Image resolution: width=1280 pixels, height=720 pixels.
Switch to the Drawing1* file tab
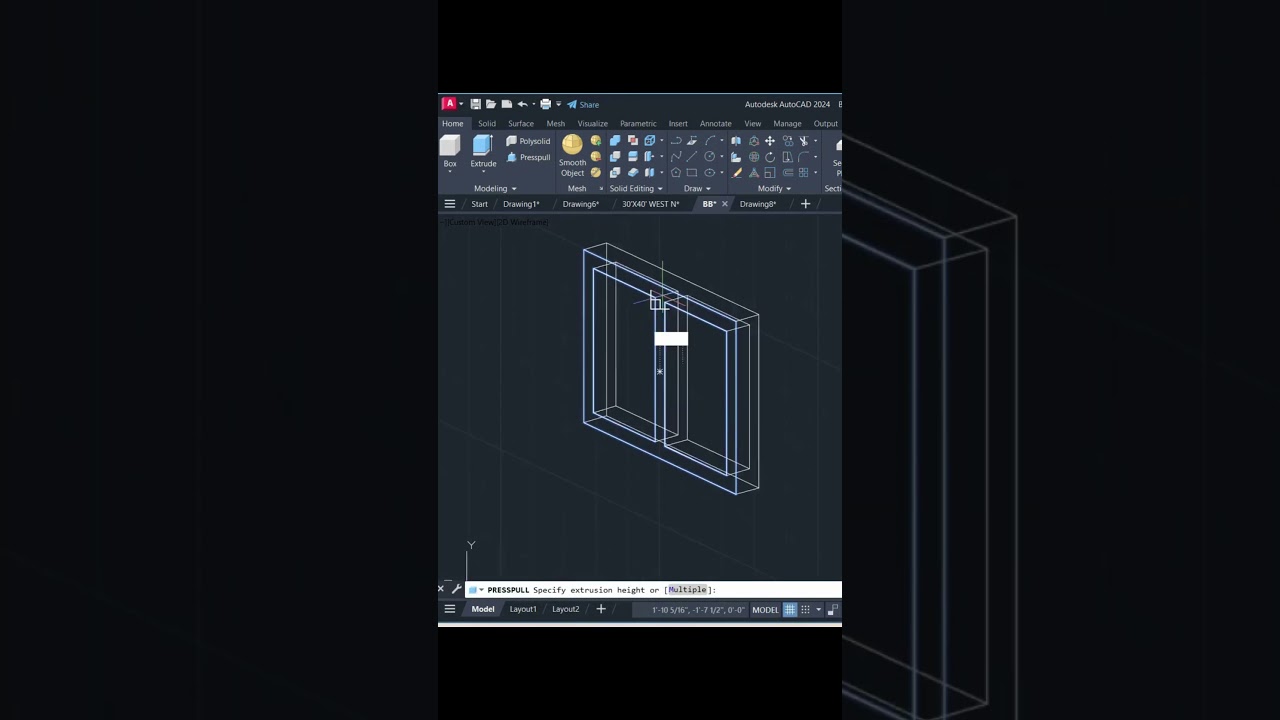coord(521,204)
